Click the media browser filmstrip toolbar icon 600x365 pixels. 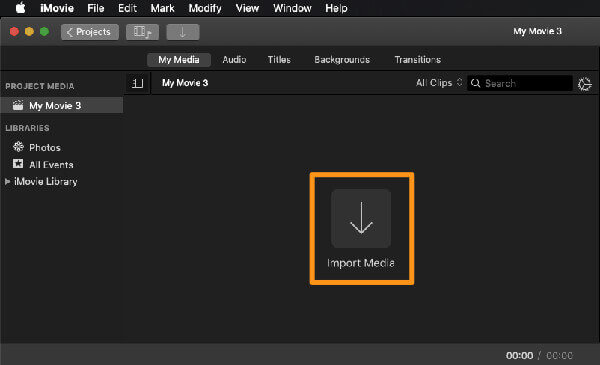click(142, 32)
